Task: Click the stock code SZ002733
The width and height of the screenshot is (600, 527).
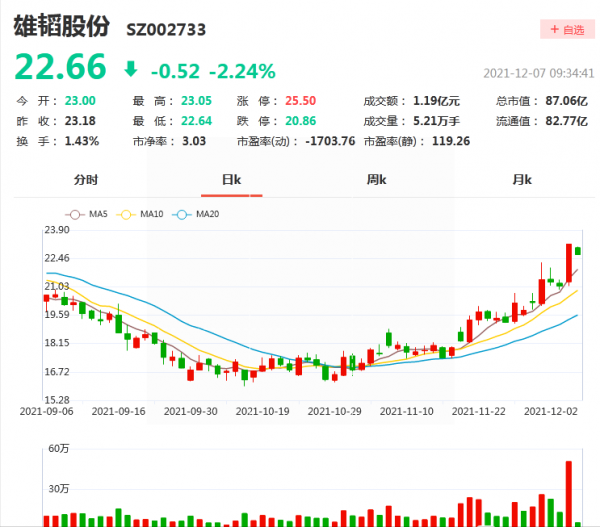Action: click(166, 30)
